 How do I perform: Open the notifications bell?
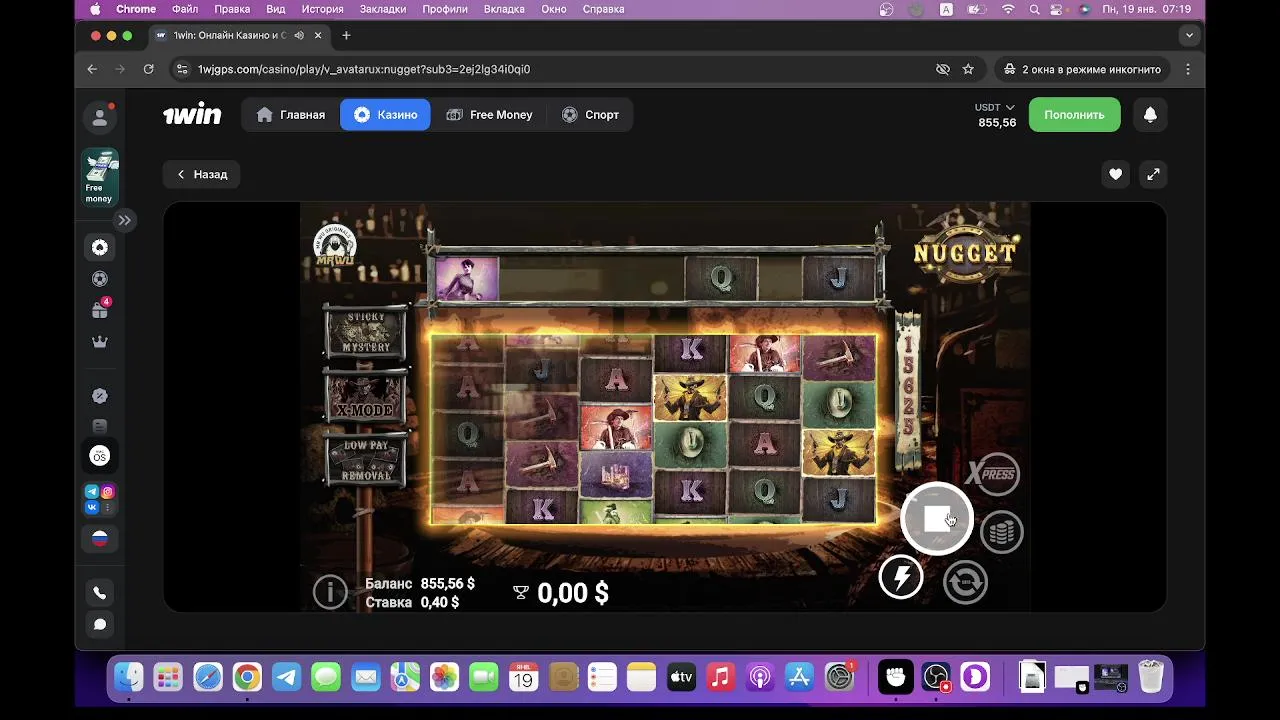click(x=1150, y=115)
